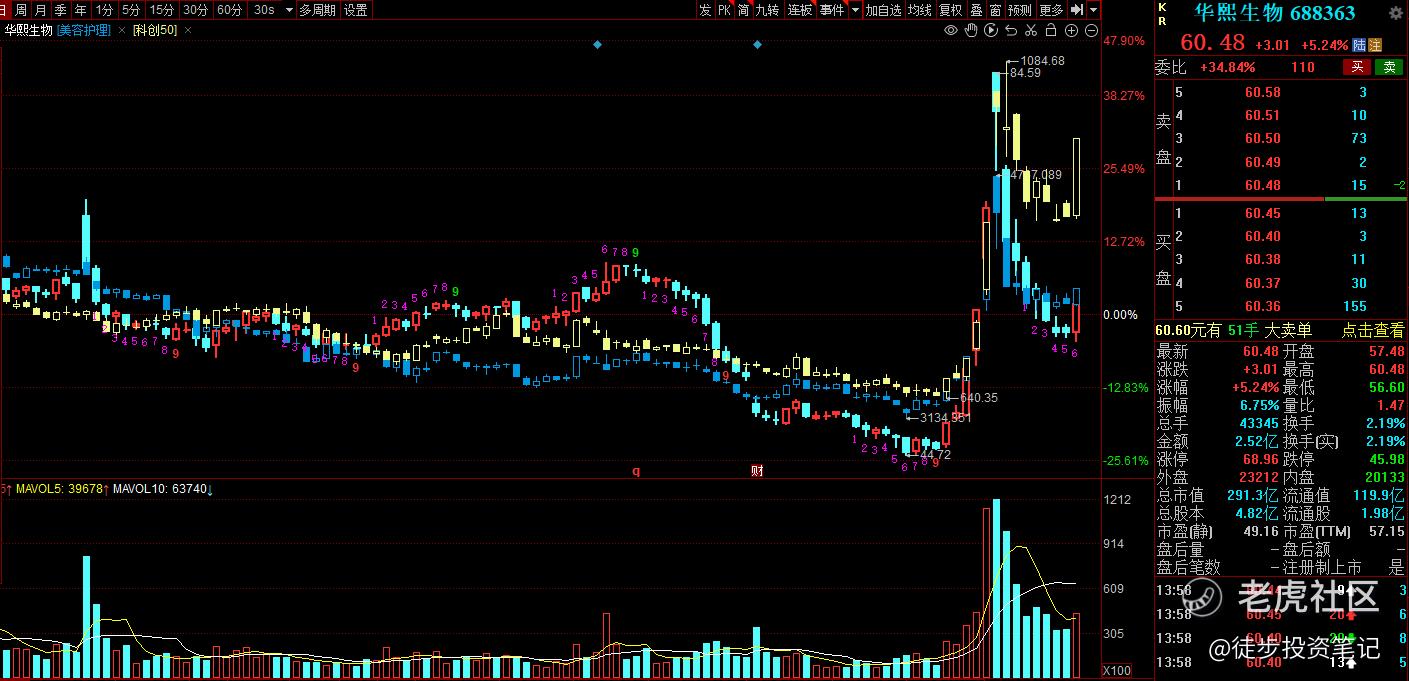Click 加自选 to add to watchlist
The image size is (1409, 681).
[x=884, y=10]
